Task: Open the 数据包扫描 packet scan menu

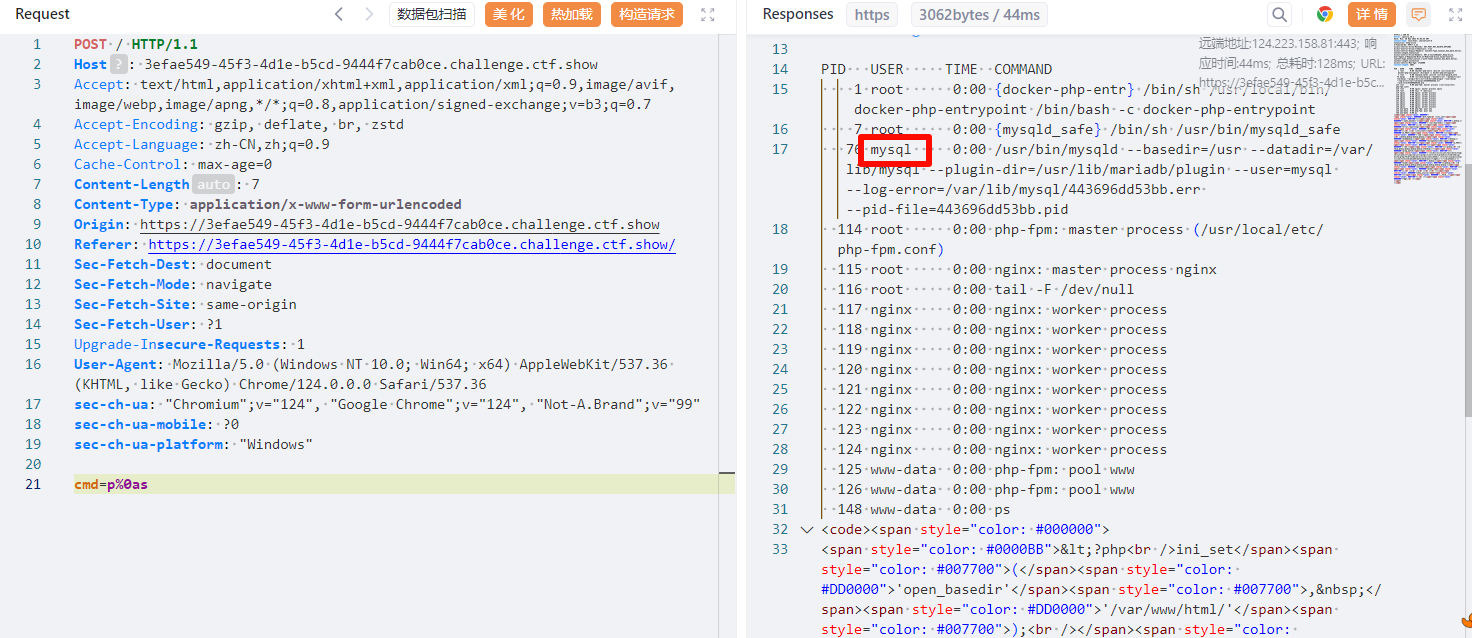Action: pyautogui.click(x=431, y=14)
